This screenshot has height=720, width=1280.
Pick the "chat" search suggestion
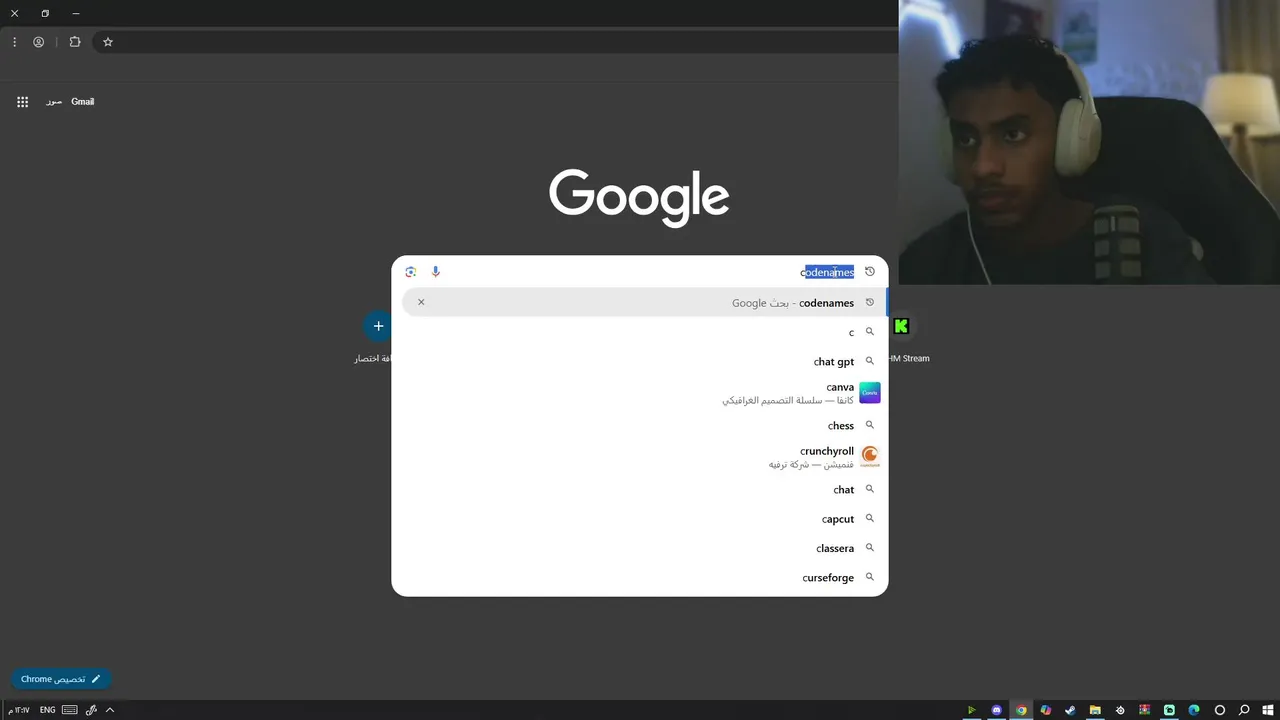640,489
